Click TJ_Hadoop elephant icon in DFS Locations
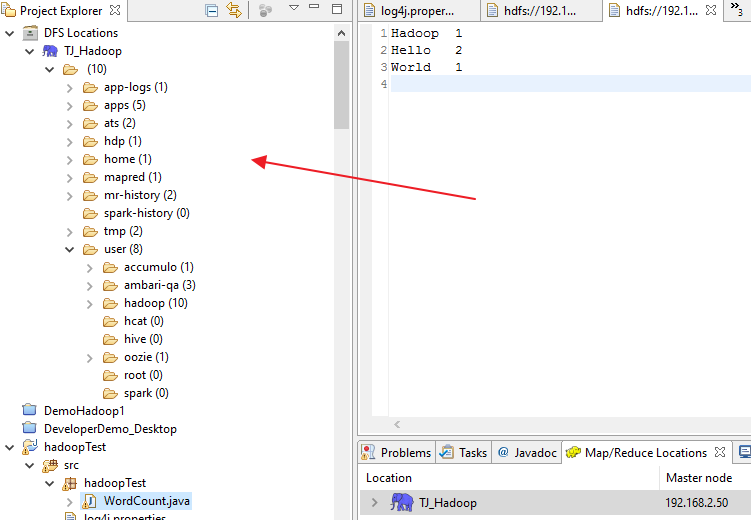 pos(50,51)
